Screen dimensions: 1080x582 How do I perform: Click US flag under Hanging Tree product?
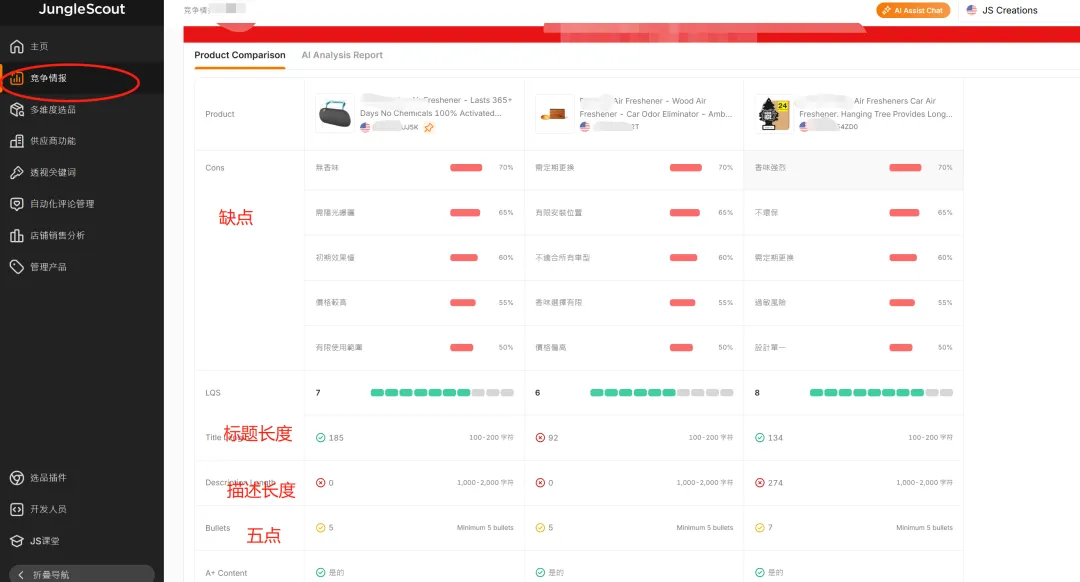click(804, 127)
